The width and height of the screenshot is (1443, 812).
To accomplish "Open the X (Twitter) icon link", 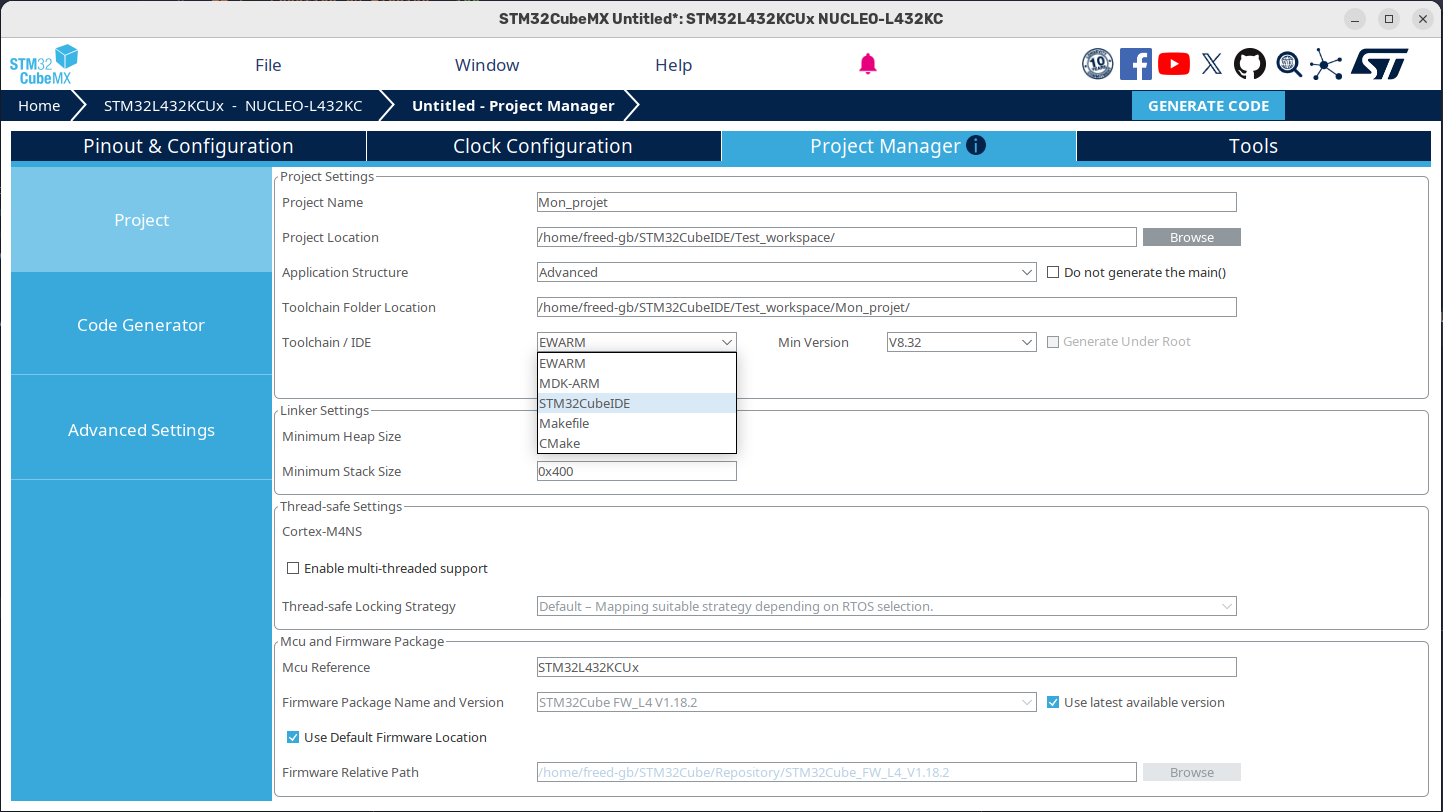I will [x=1212, y=65].
